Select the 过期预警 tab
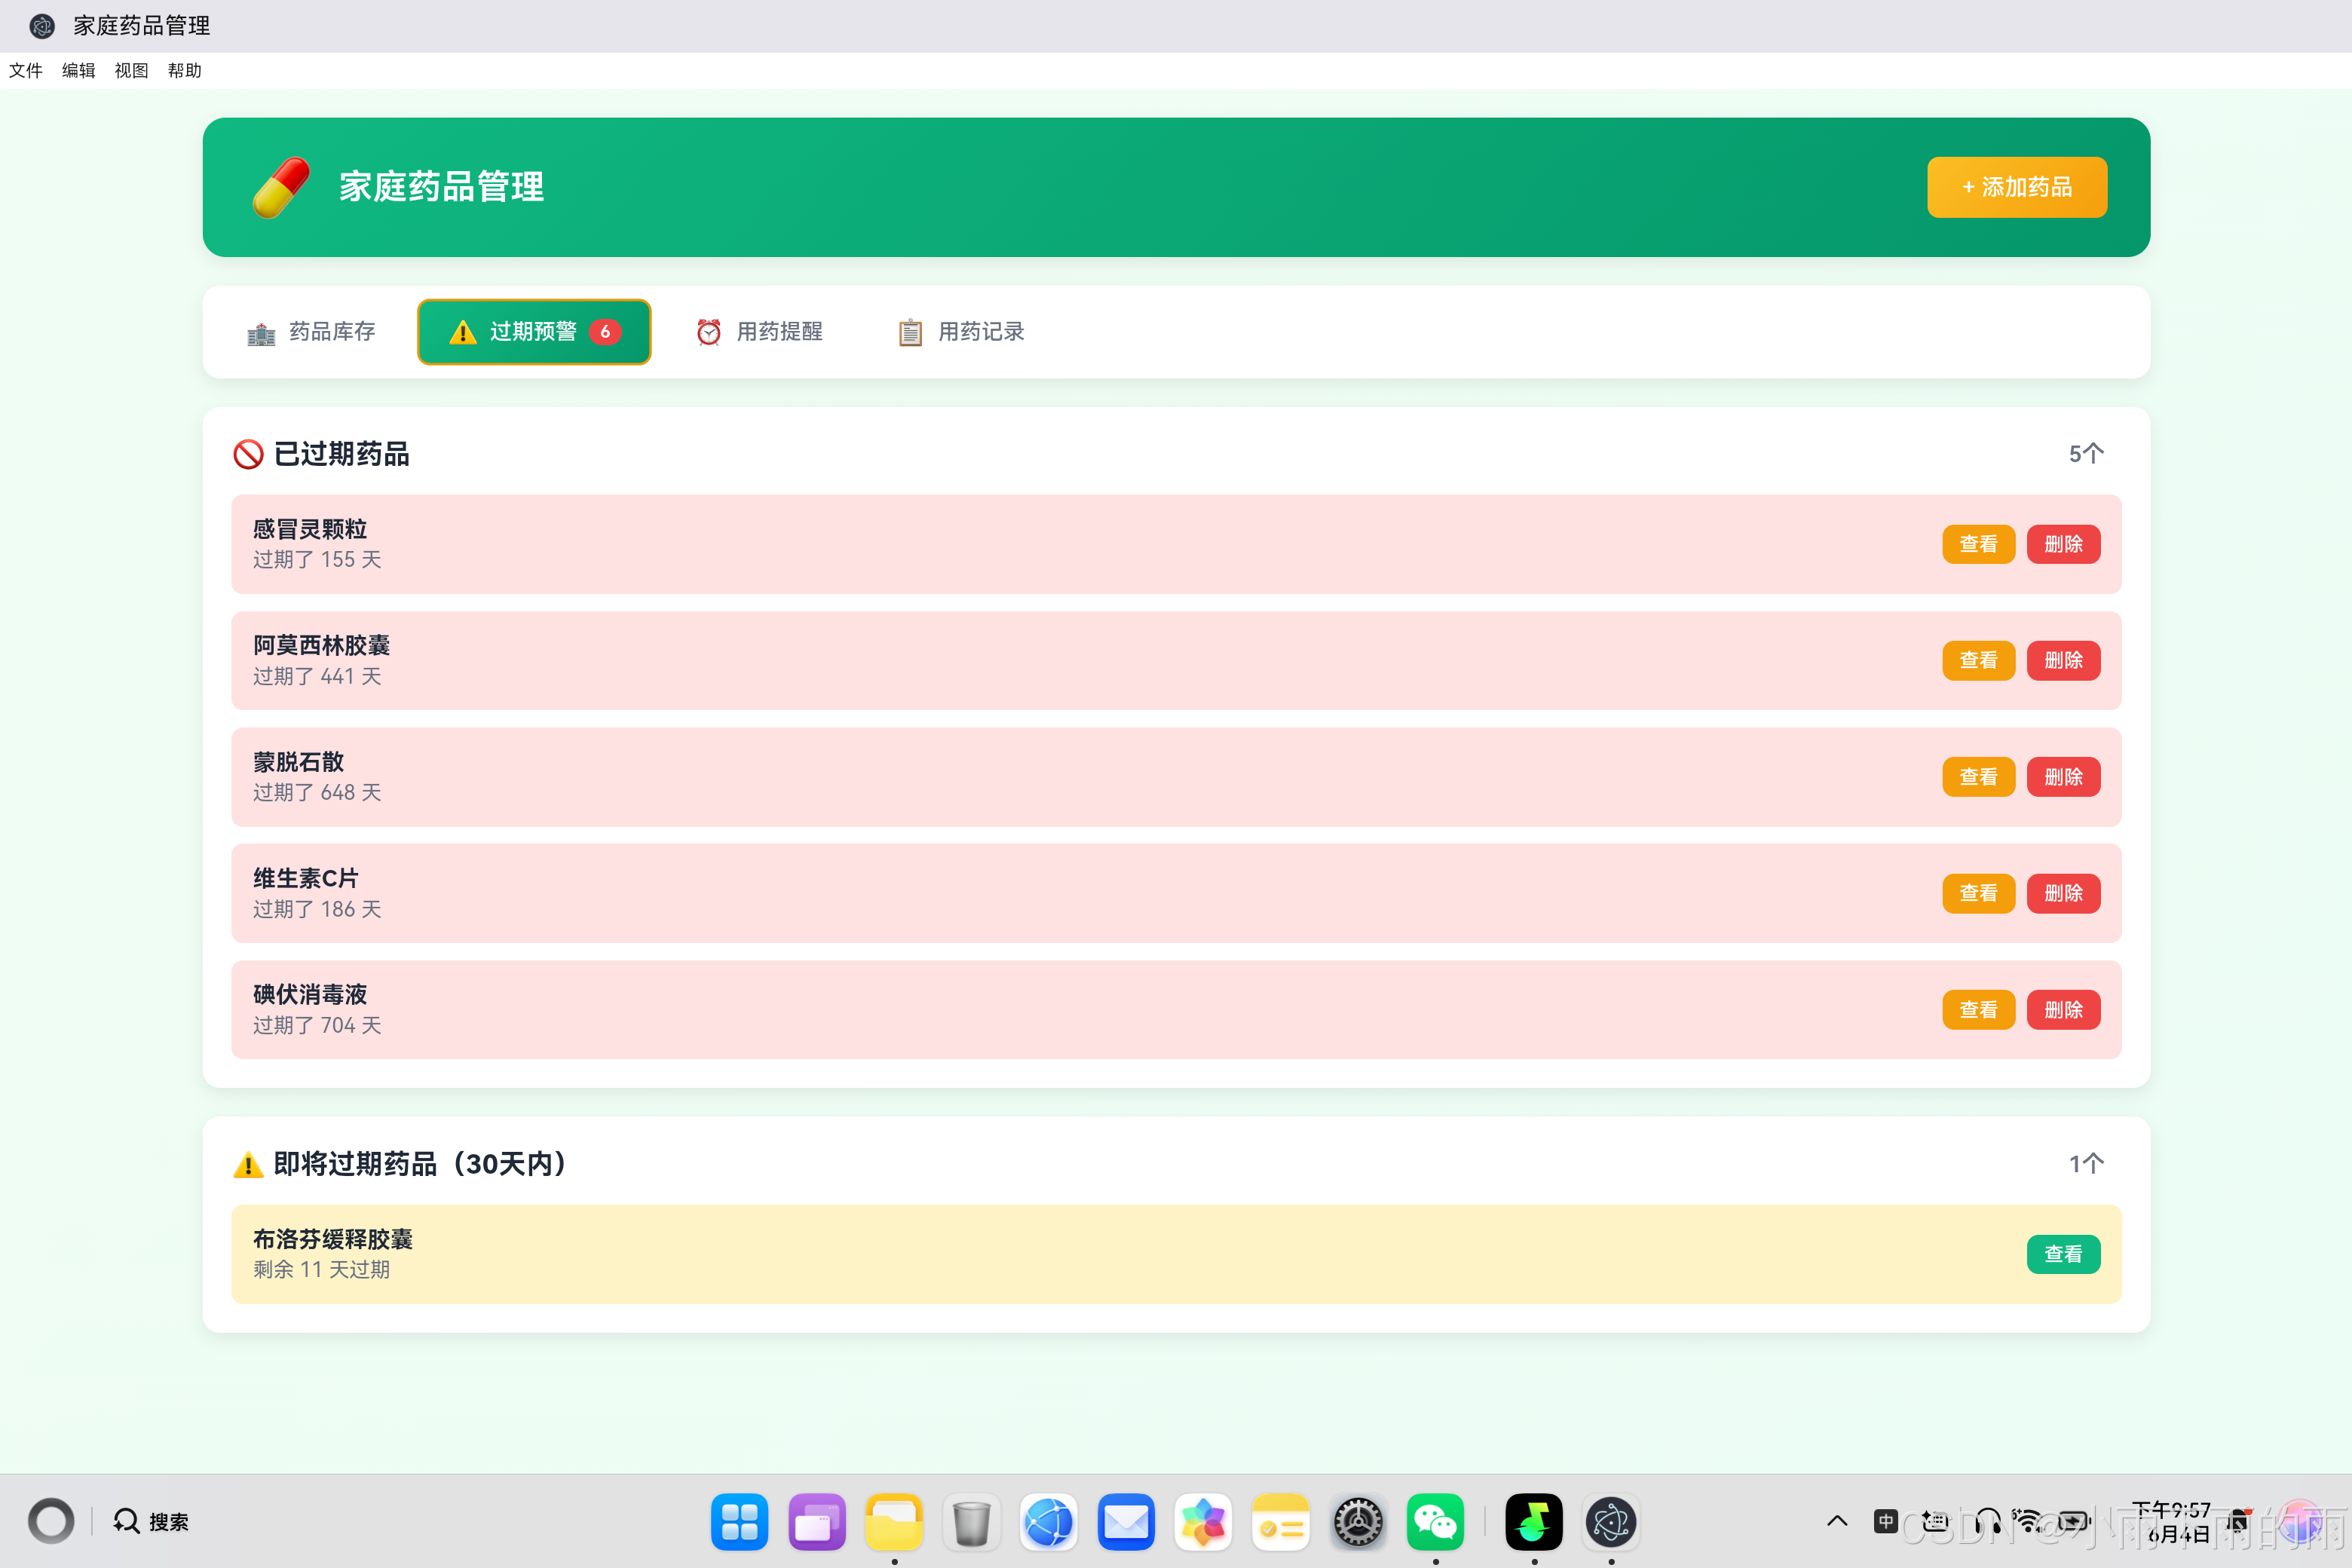Screen dimensions: 2352x1568 click(x=534, y=332)
